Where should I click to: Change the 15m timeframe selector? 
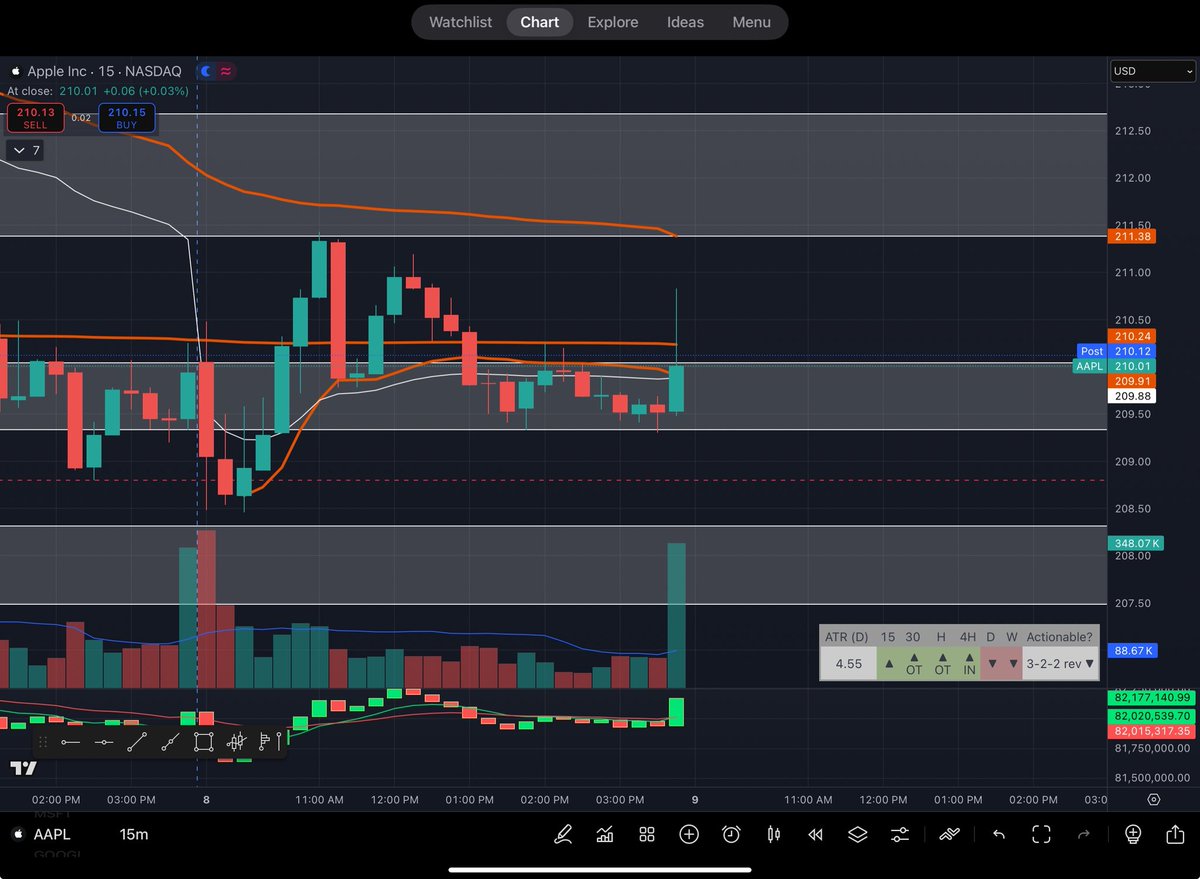tap(134, 834)
